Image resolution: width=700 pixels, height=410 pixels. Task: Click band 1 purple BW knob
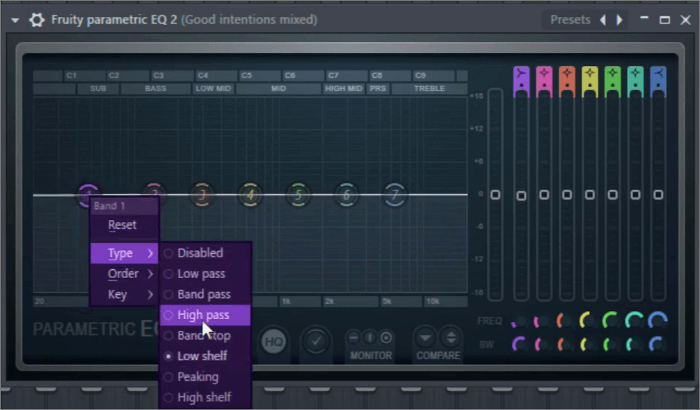[519, 344]
